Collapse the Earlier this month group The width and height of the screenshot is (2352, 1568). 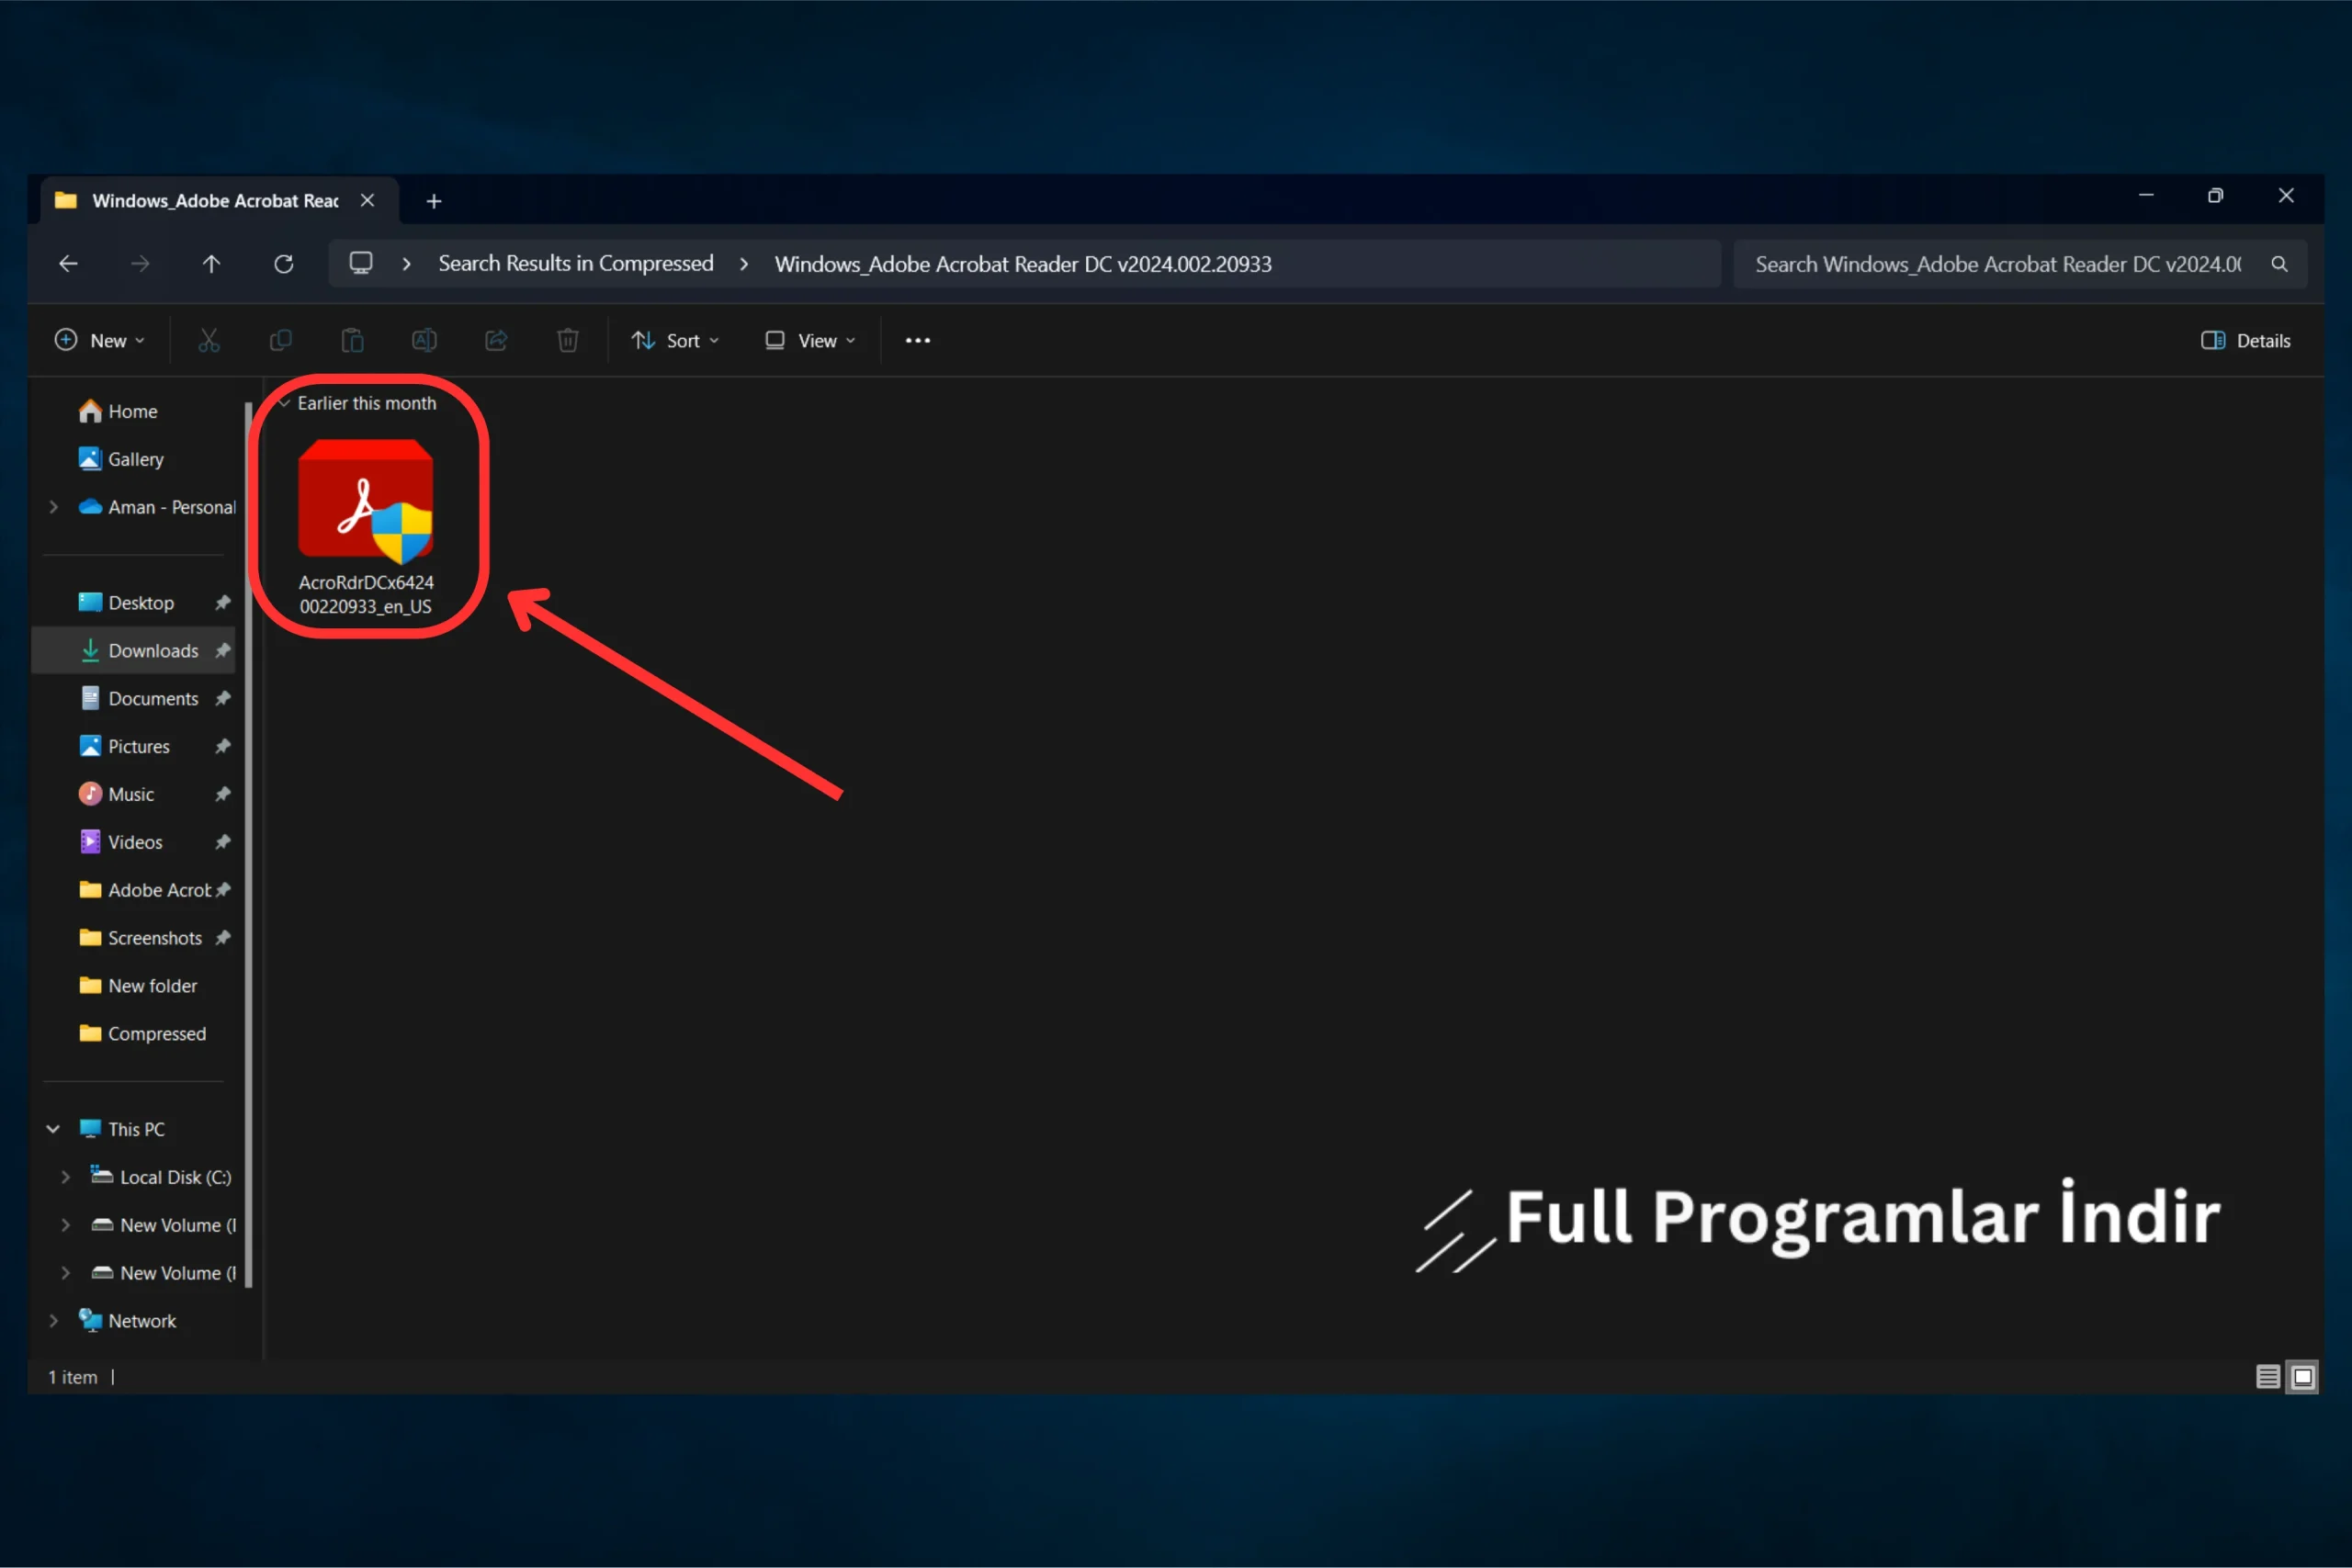pos(285,403)
